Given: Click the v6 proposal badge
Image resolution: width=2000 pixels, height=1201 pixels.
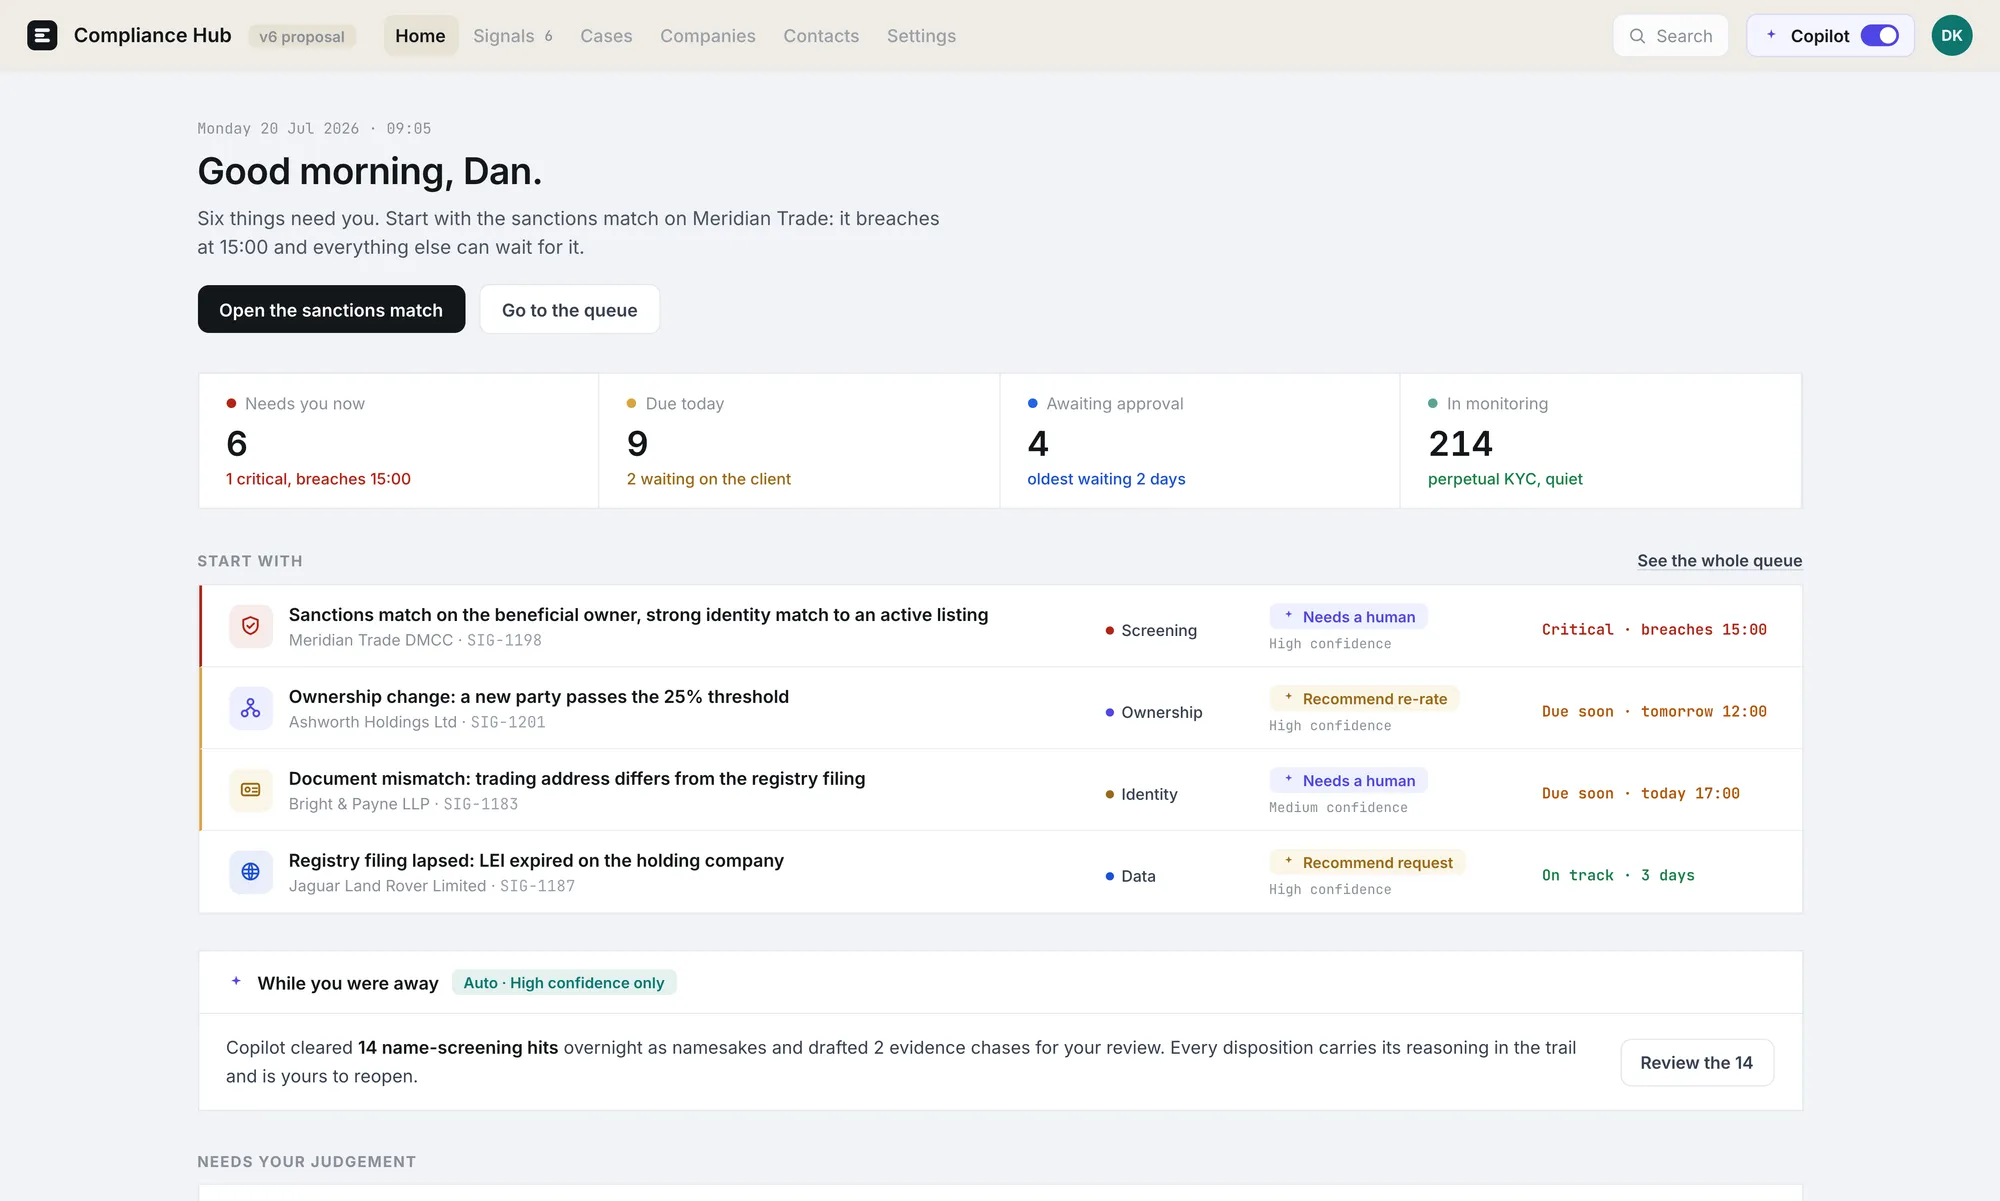Looking at the screenshot, I should click(x=302, y=37).
